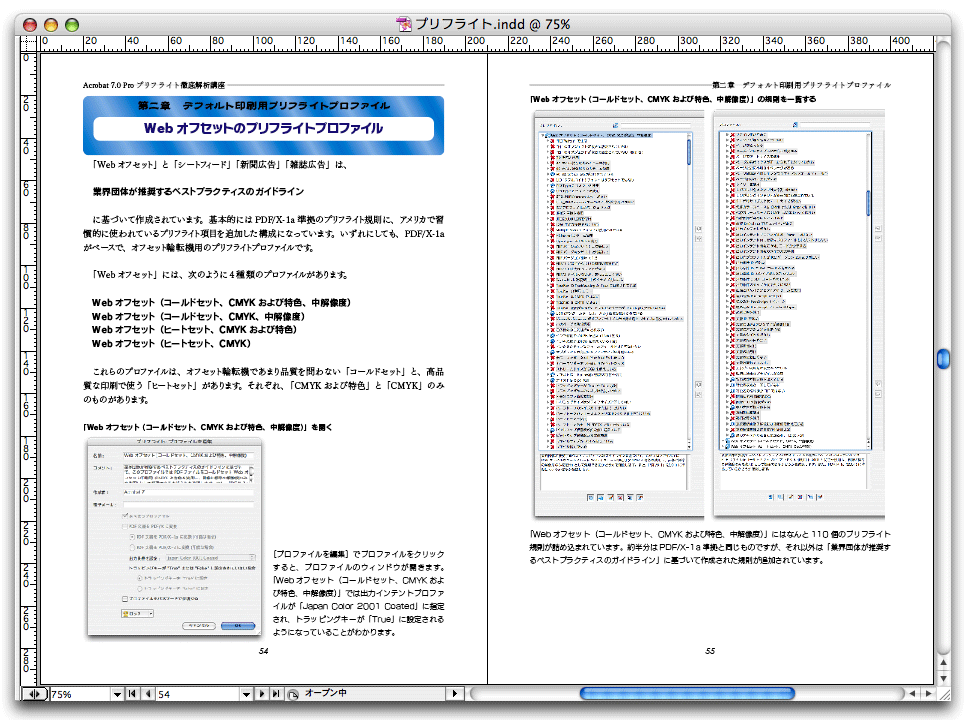Click the window title プリフライト.indd @ 75%
This screenshot has width=968, height=720.
pyautogui.click(x=493, y=24)
